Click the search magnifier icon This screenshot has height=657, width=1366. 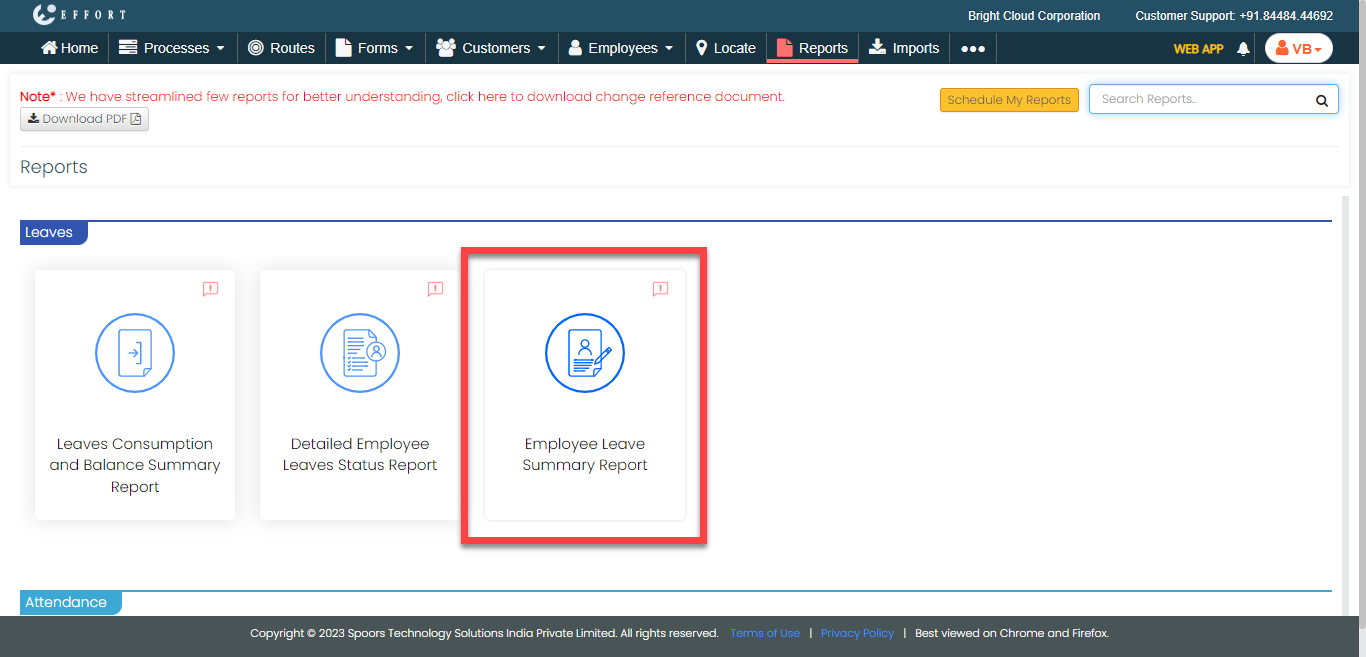[x=1321, y=100]
